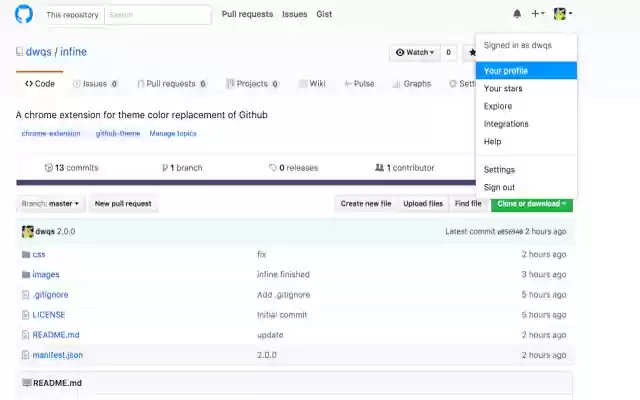The image size is (640, 400).
Task: Click Gist in top navigation
Action: [324, 14]
